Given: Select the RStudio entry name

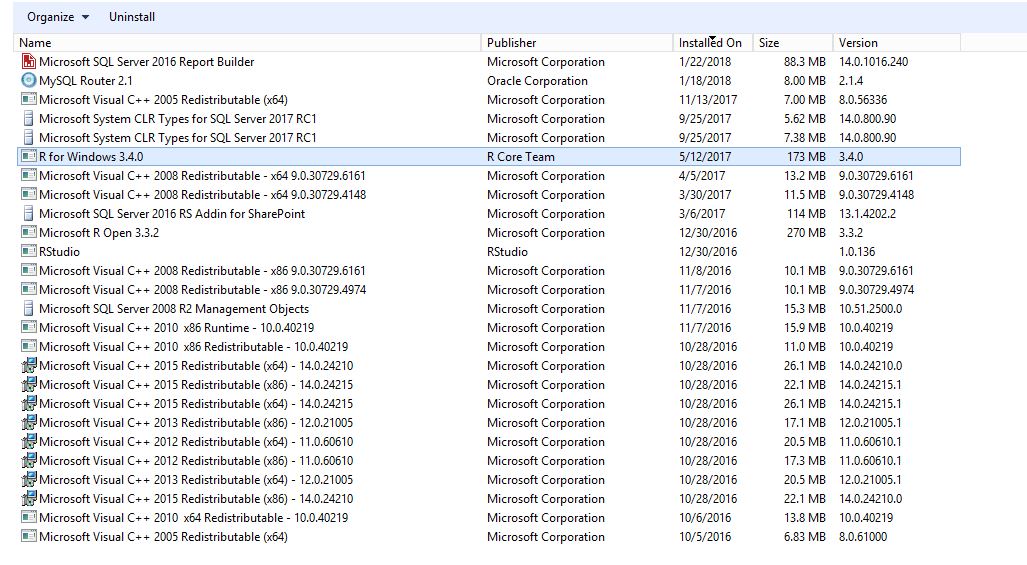Looking at the screenshot, I should [x=60, y=251].
